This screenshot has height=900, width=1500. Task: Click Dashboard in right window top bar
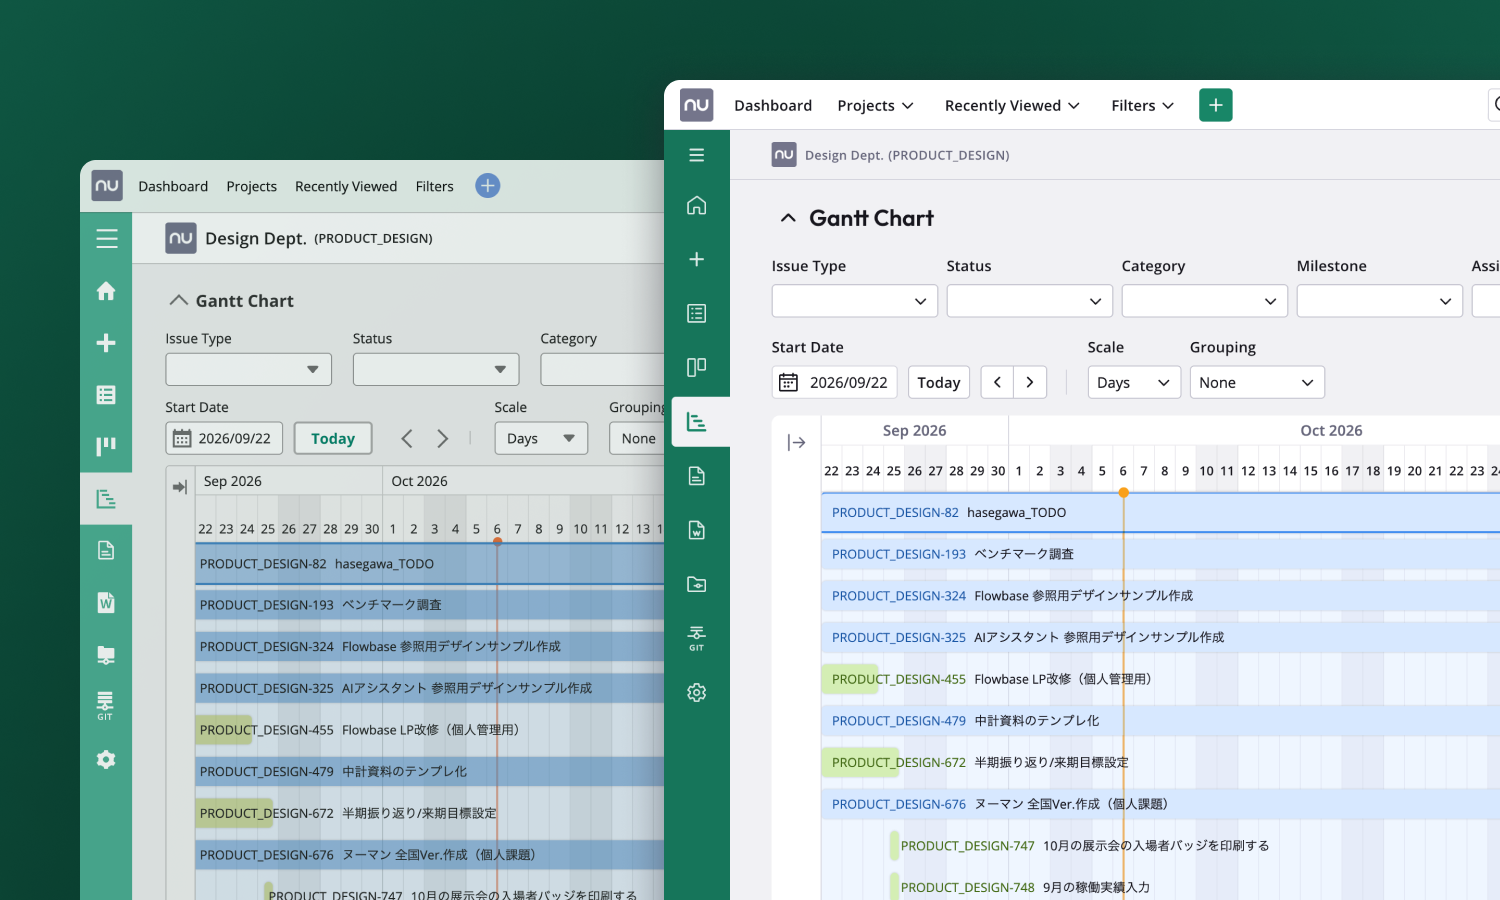point(773,105)
